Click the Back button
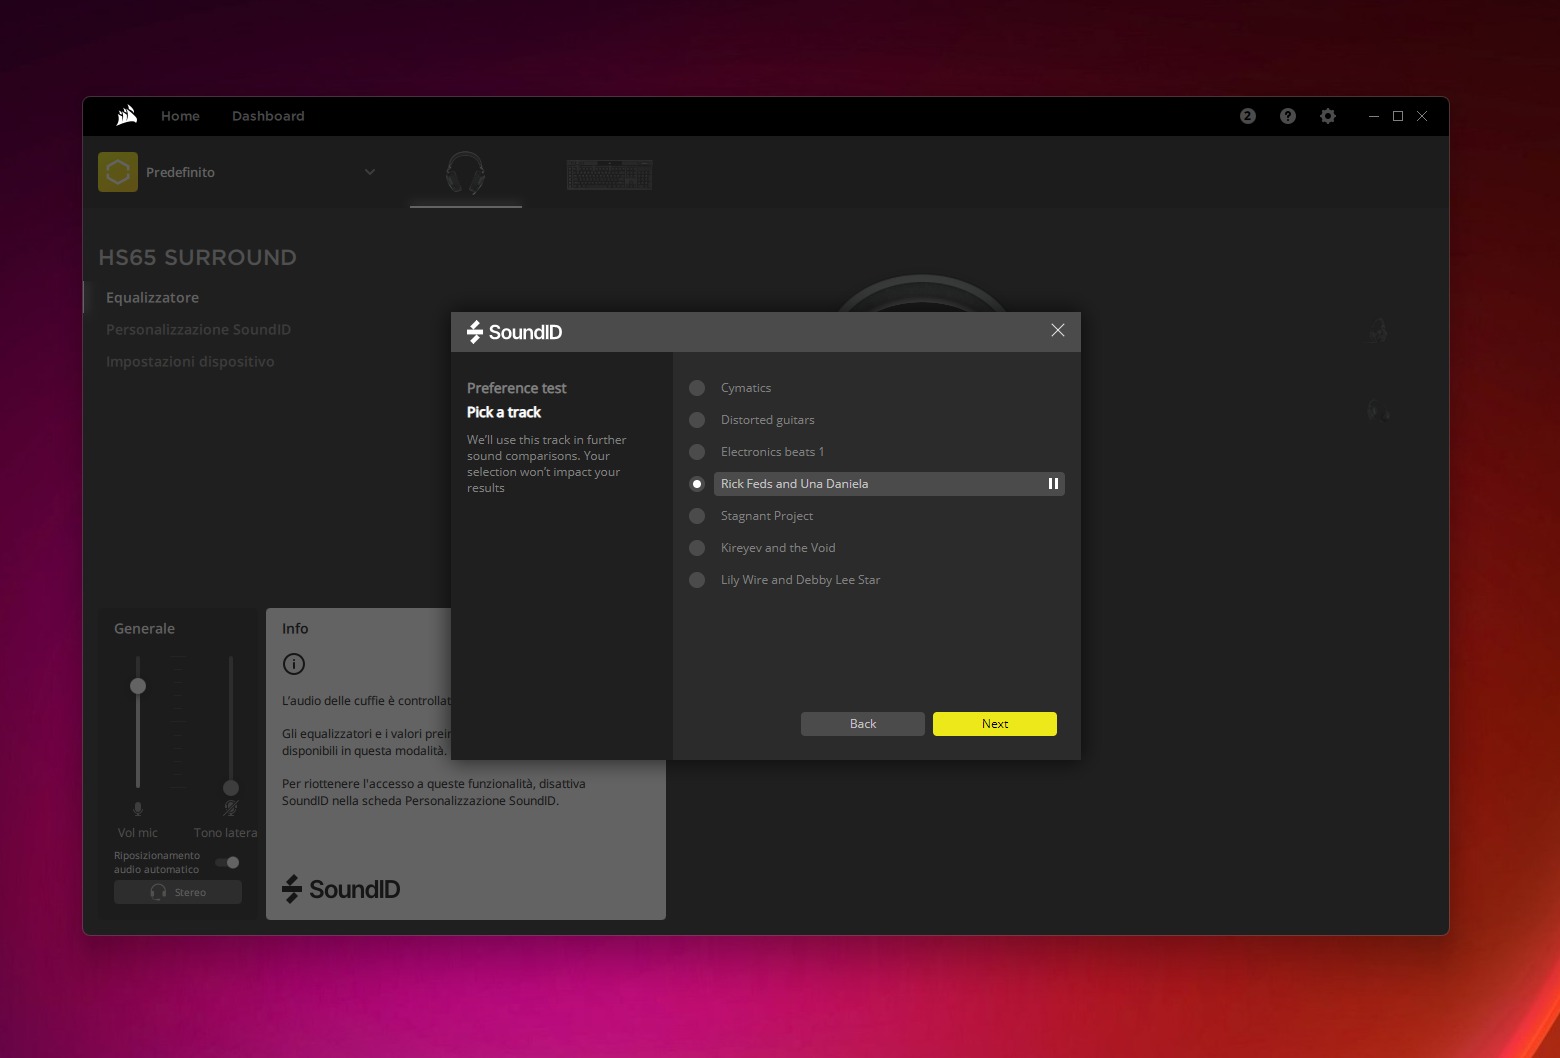The image size is (1560, 1058). coord(863,724)
